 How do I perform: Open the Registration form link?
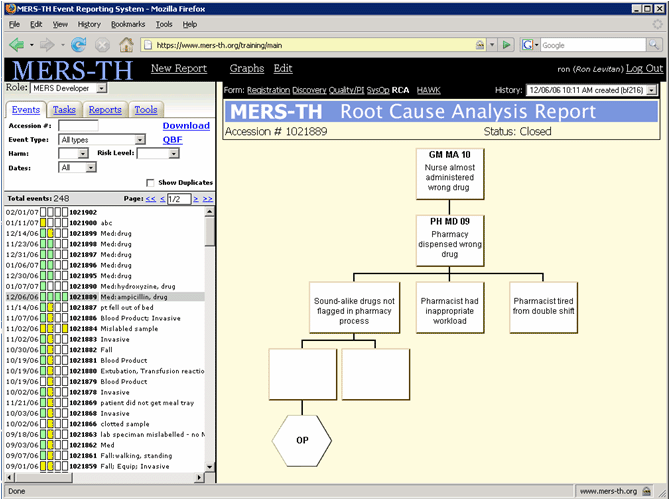[268, 90]
